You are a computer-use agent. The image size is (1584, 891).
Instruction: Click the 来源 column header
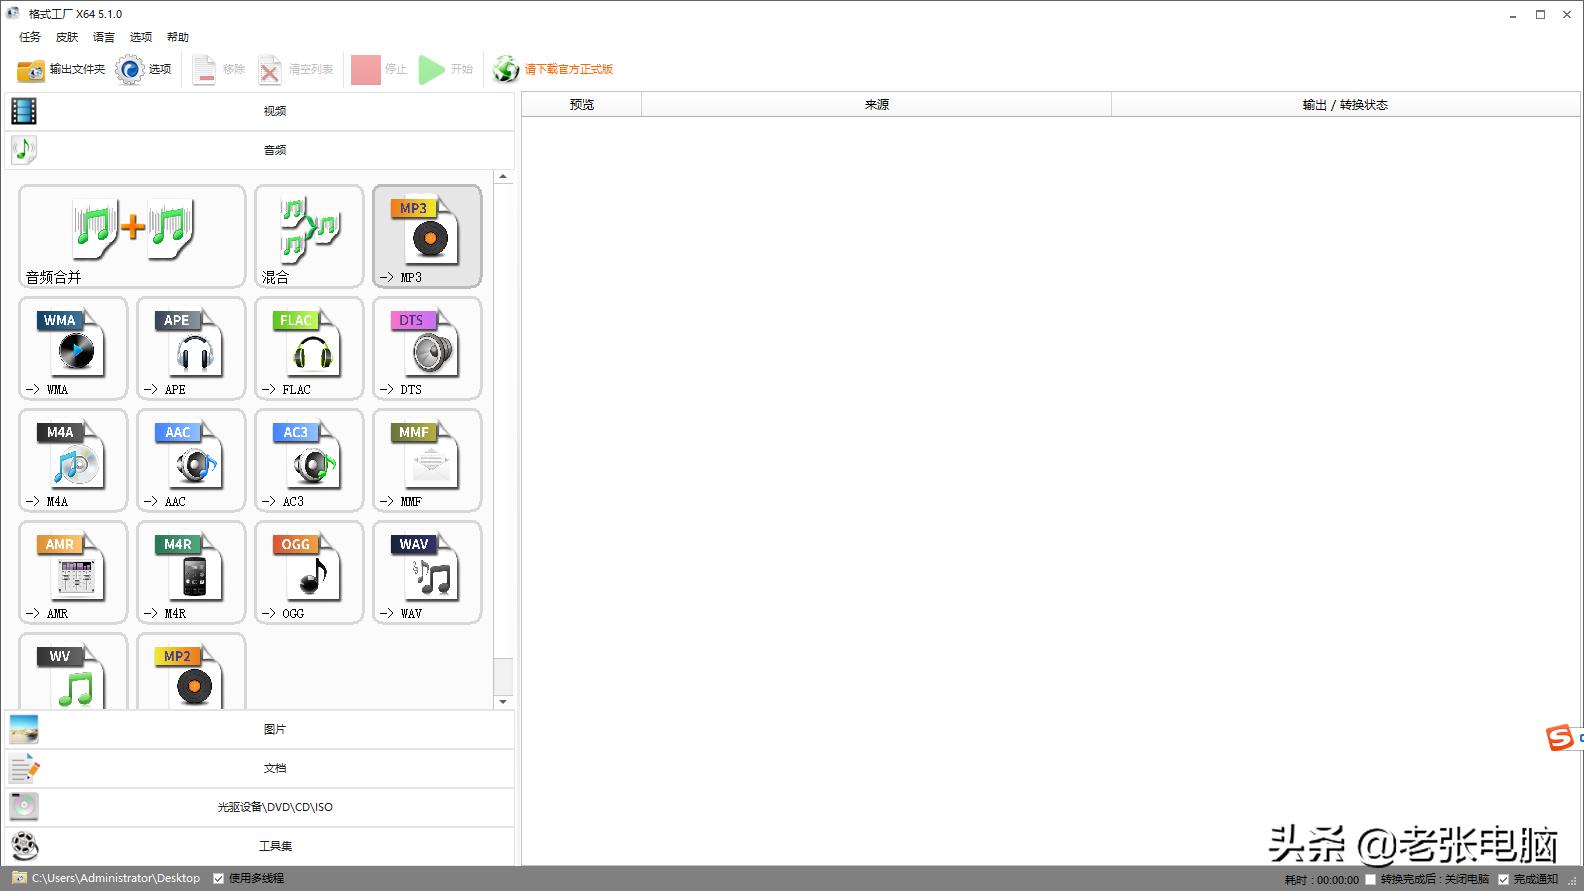876,104
